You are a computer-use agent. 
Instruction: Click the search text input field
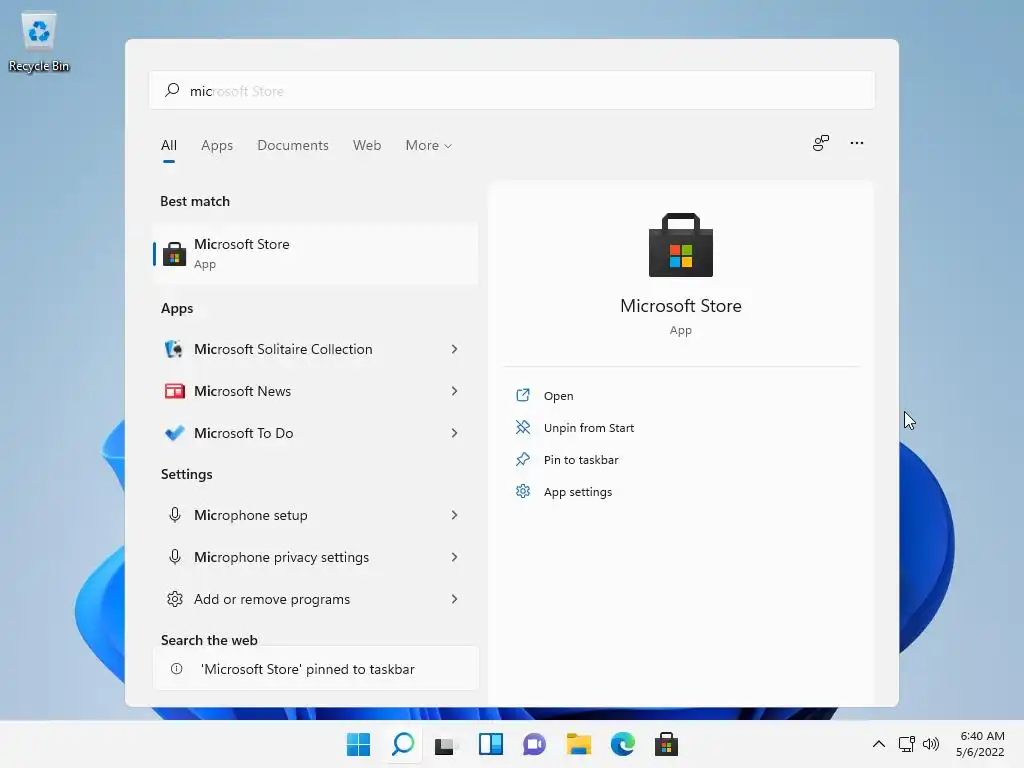coord(512,90)
